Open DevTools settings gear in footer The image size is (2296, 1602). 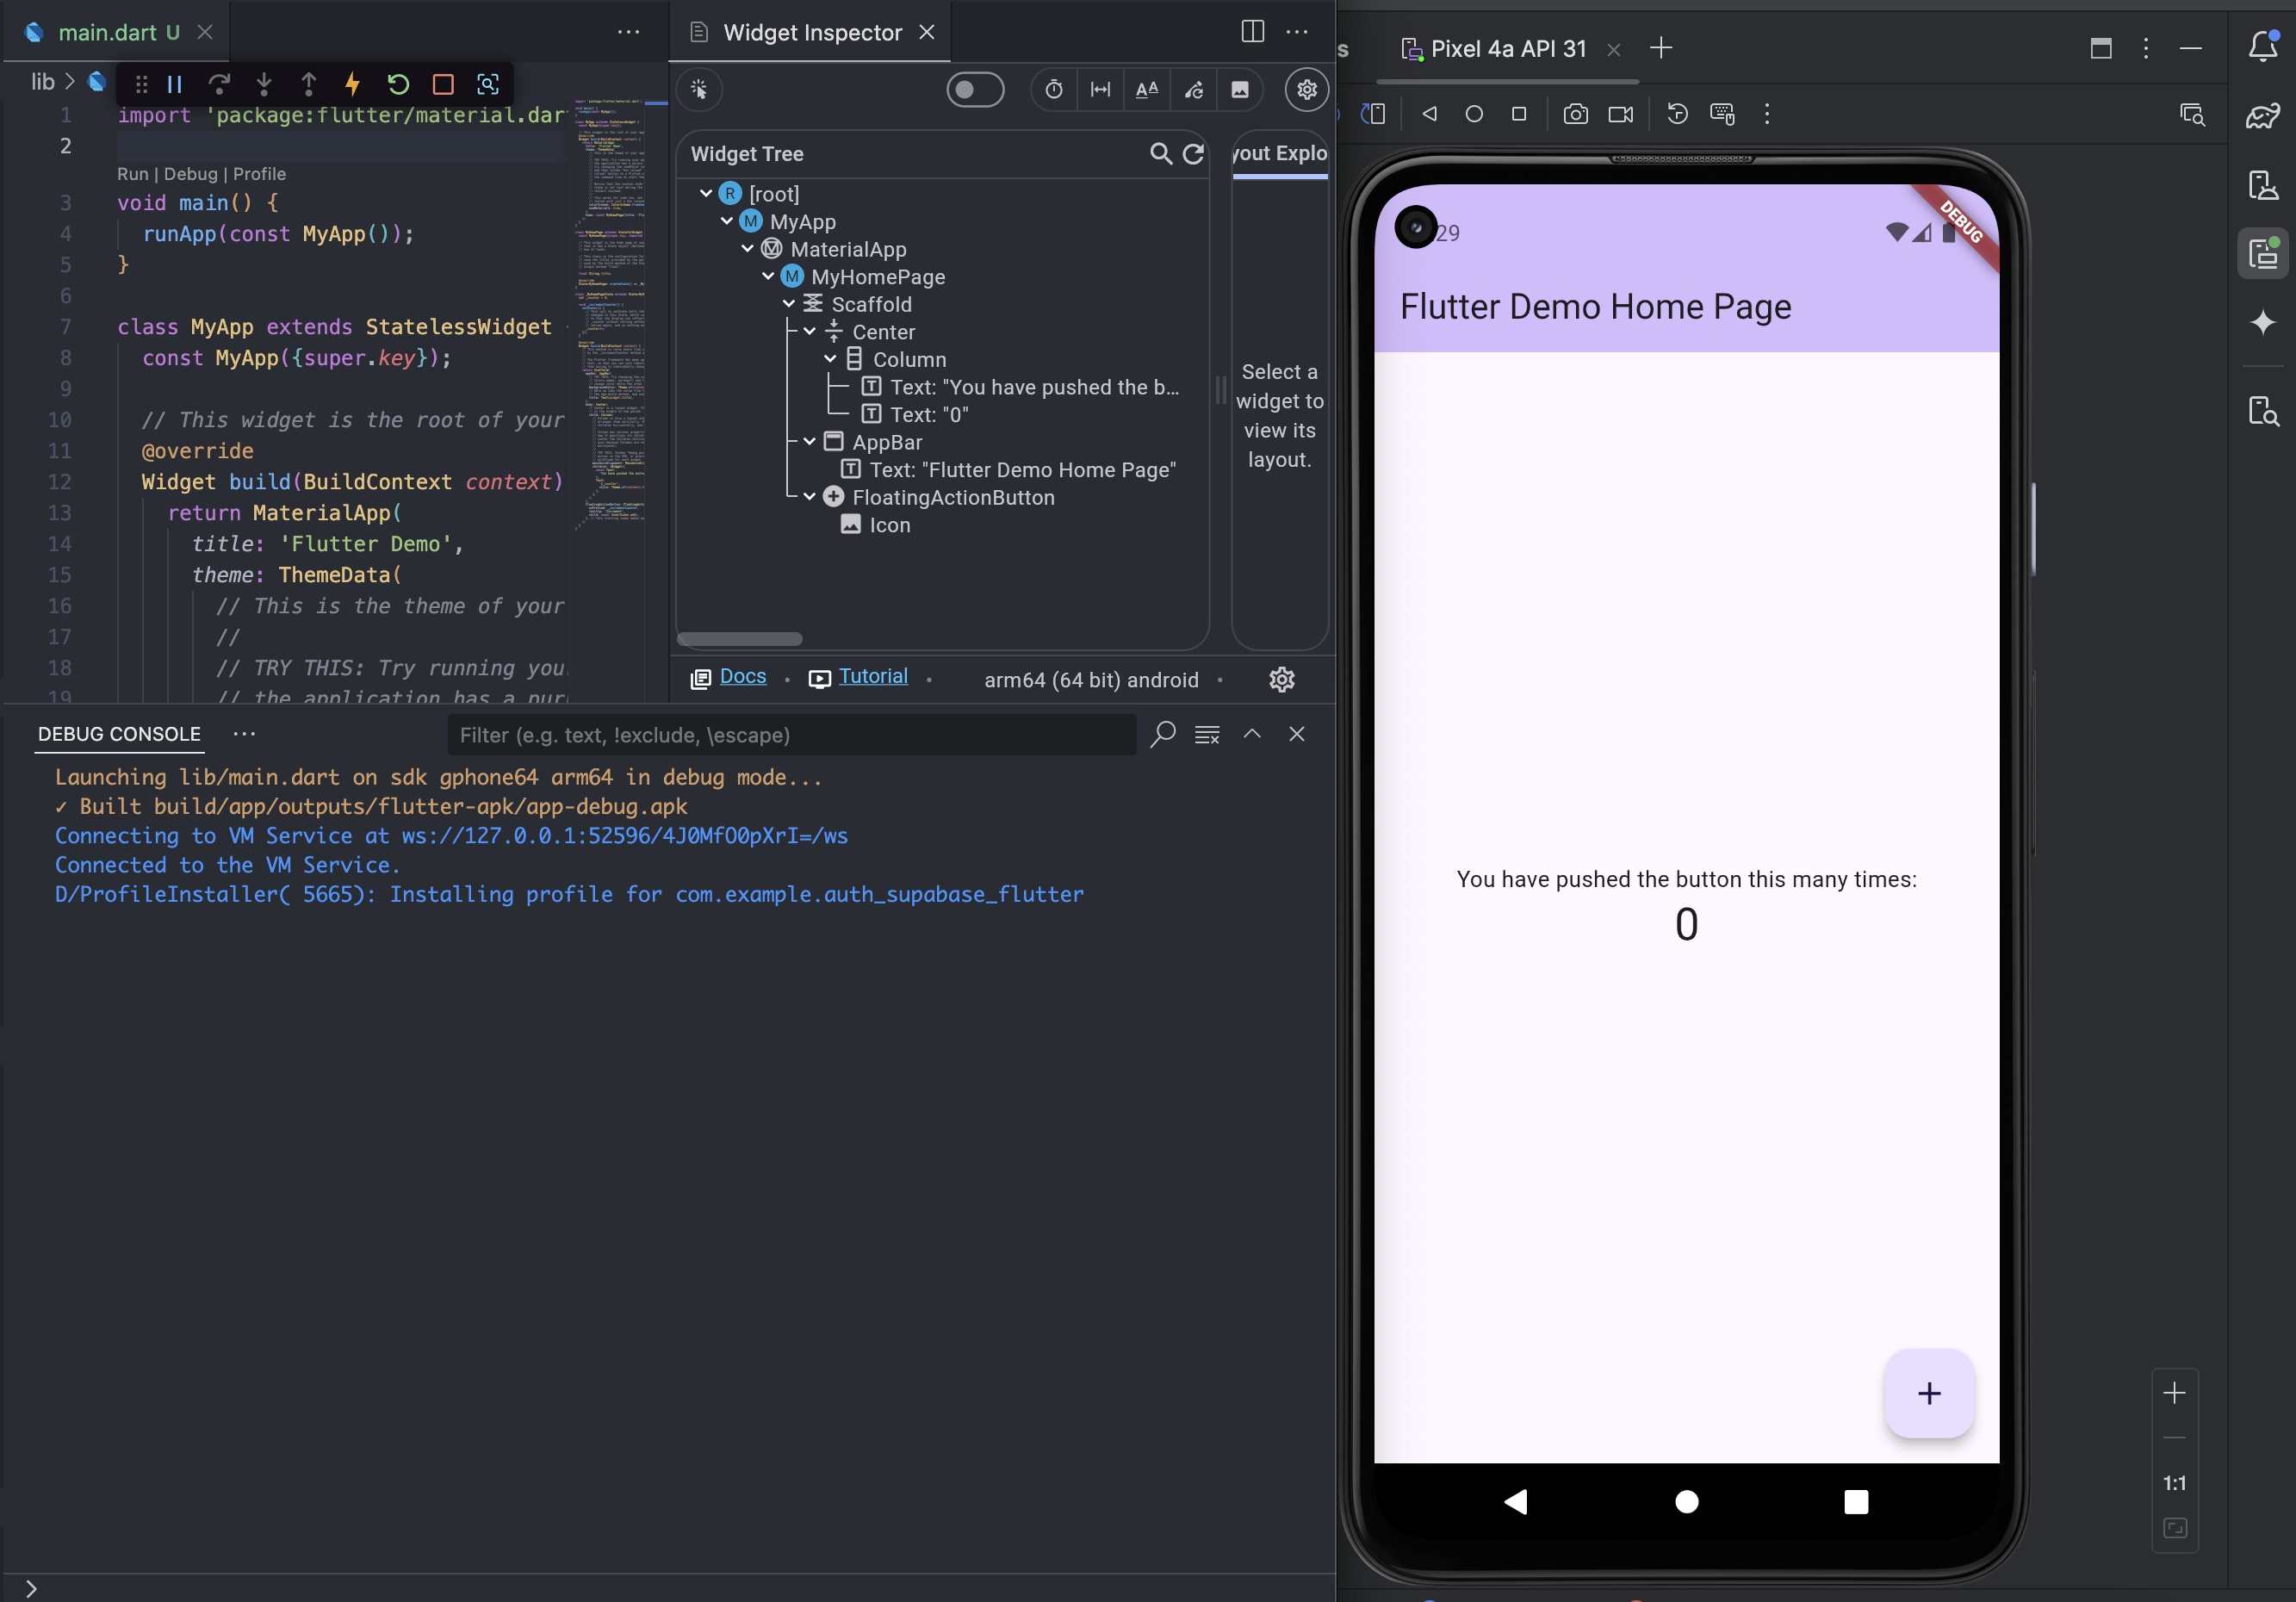pyautogui.click(x=1282, y=680)
